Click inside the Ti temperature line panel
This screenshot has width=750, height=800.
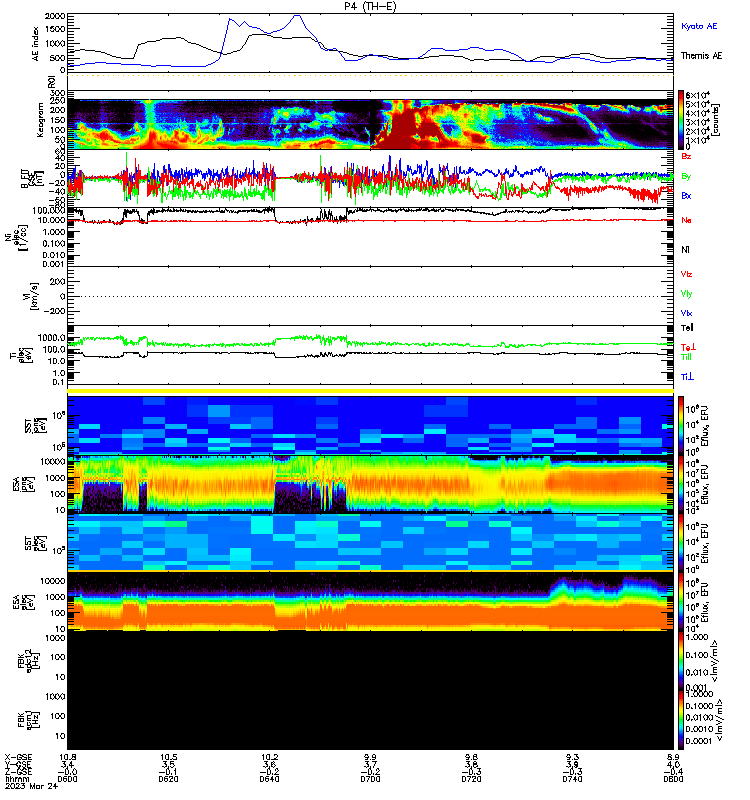[370, 355]
